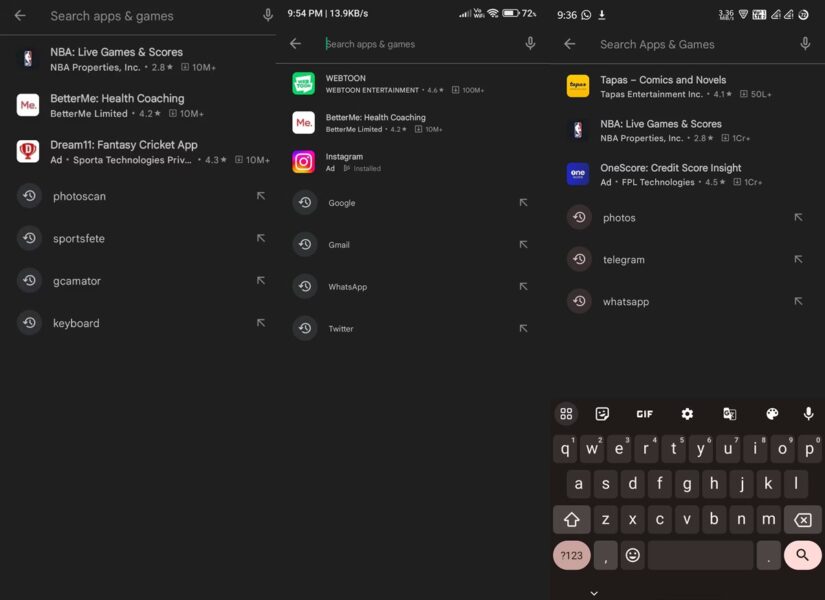
Task: Tap the letter "m" key
Action: tap(768, 520)
